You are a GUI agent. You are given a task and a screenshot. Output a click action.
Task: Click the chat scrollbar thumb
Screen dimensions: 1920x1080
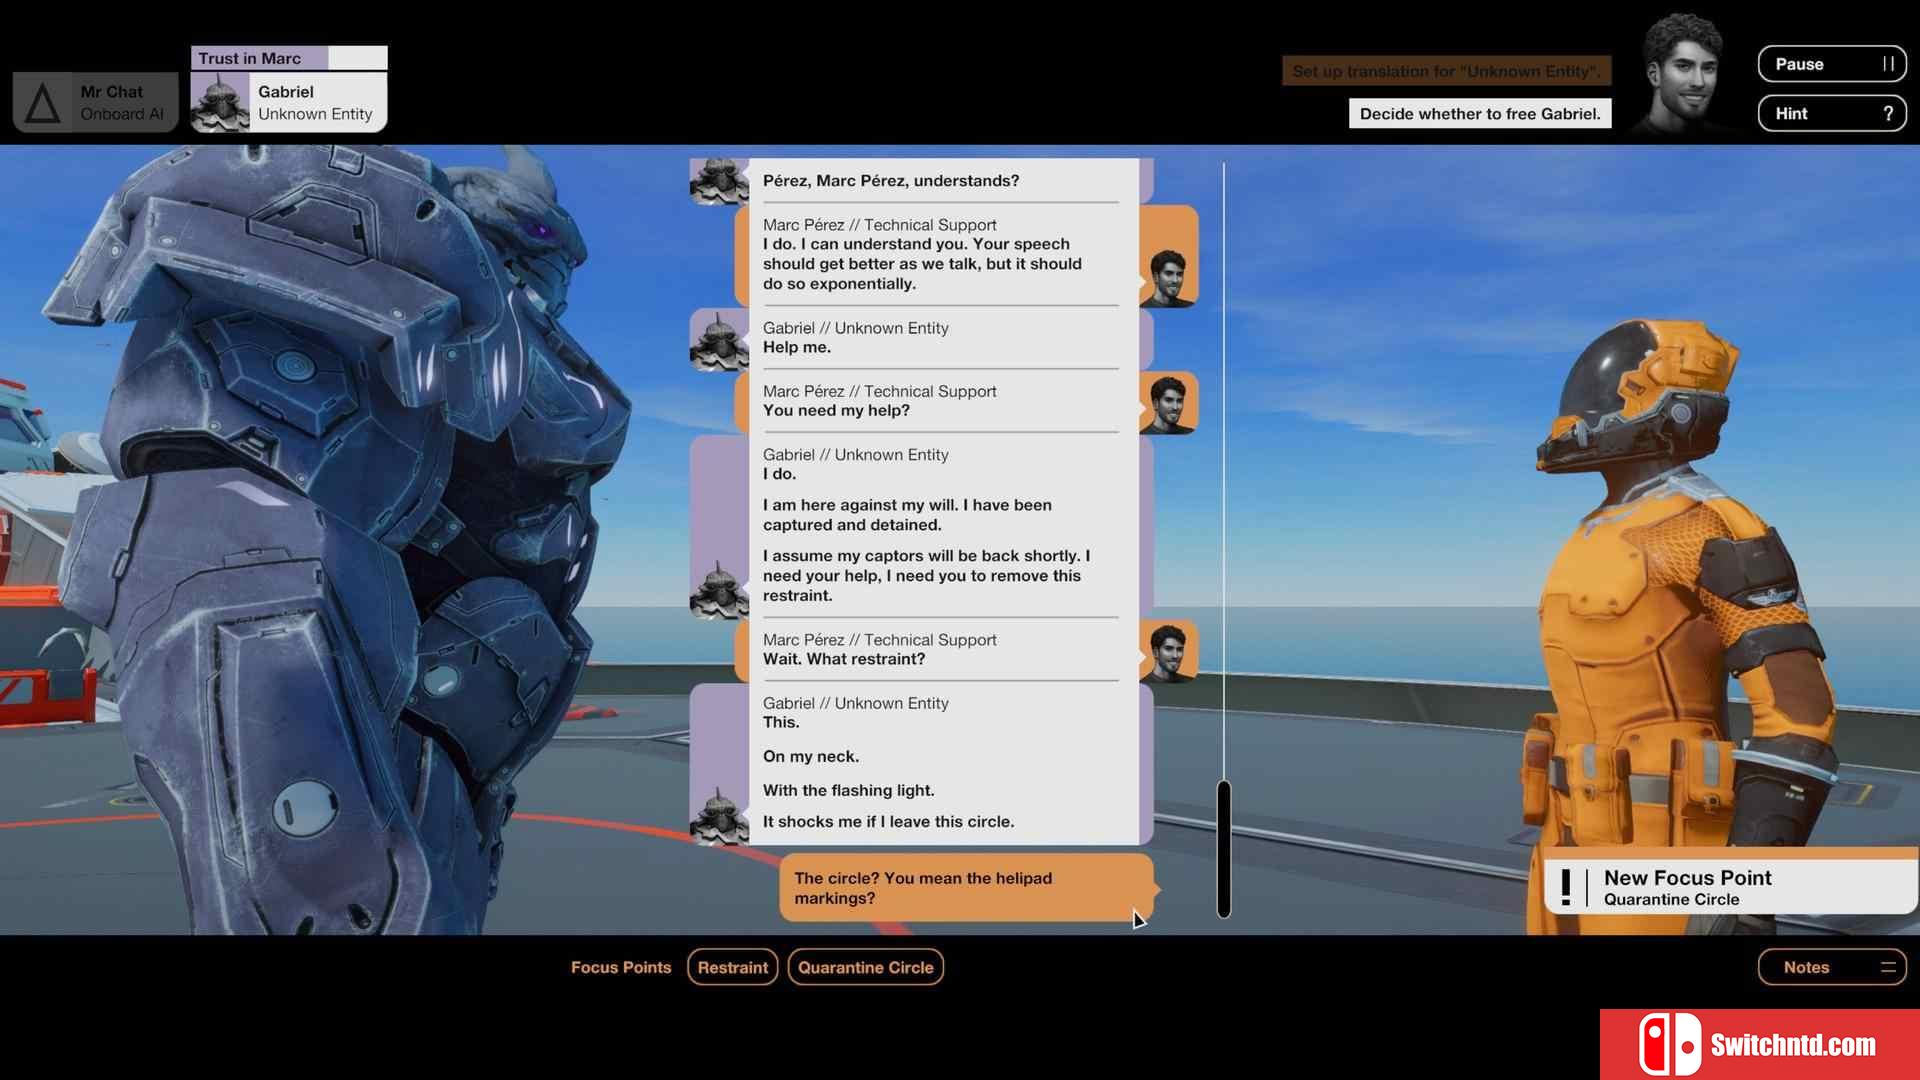(1223, 849)
